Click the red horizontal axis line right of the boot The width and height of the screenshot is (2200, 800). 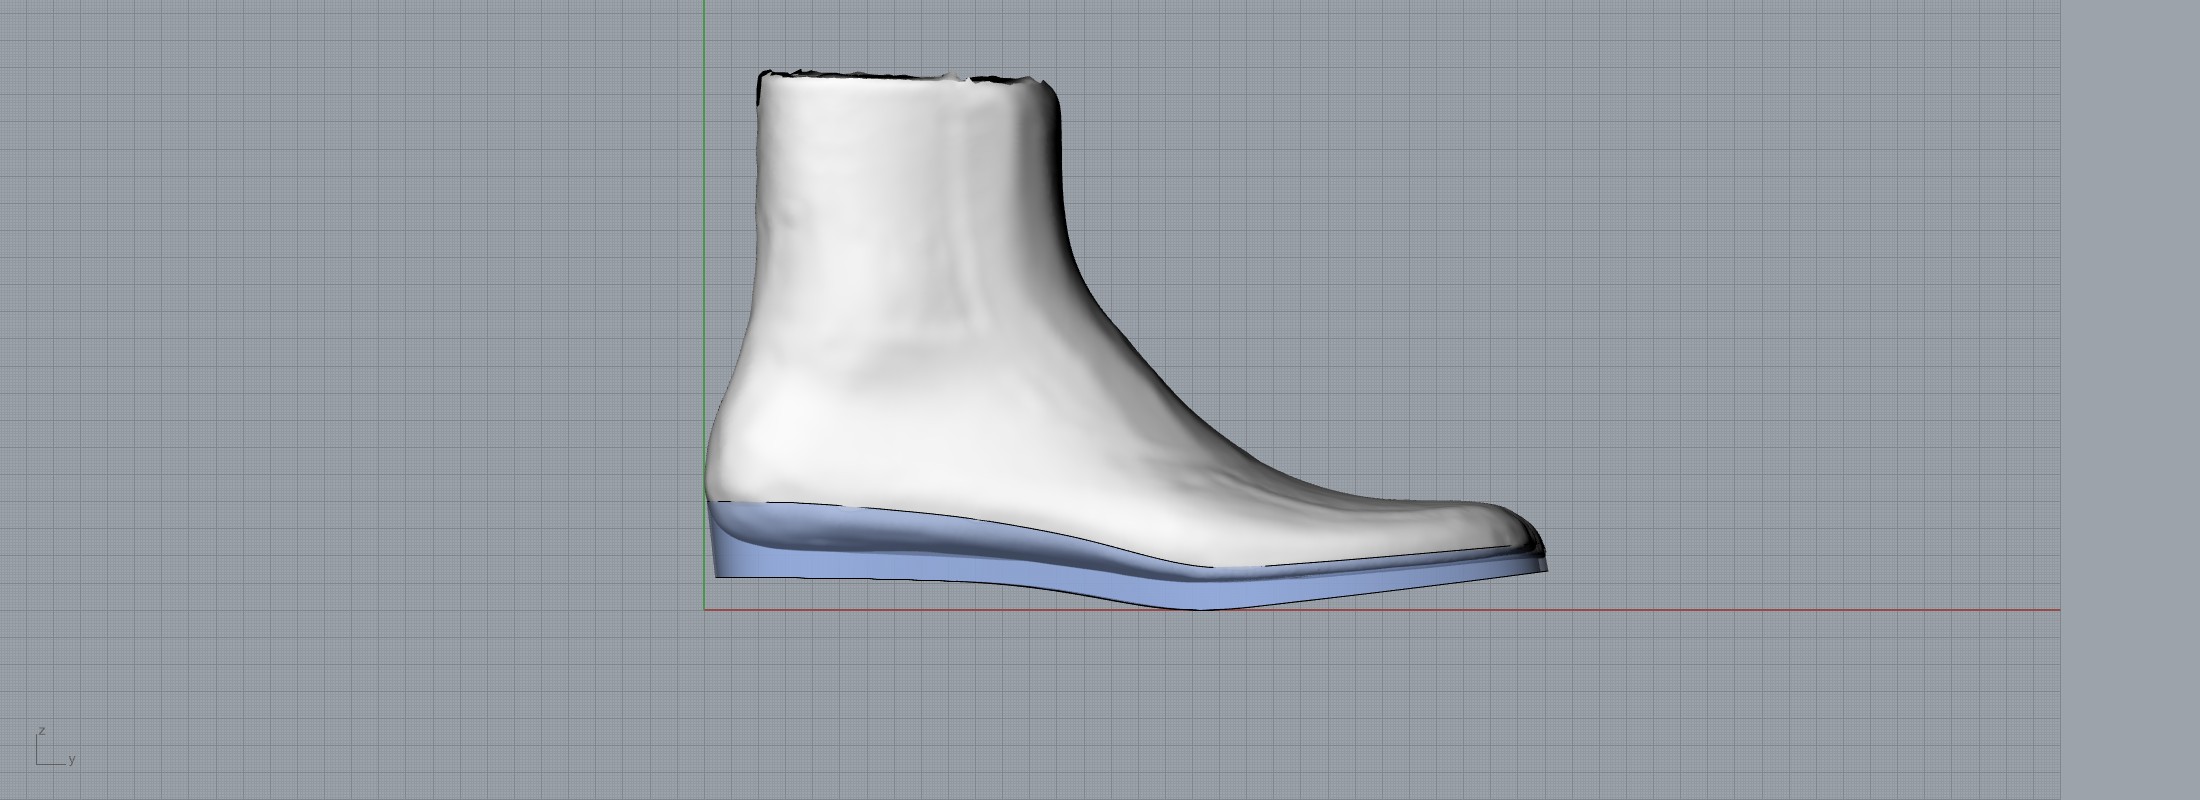pyautogui.click(x=1800, y=609)
